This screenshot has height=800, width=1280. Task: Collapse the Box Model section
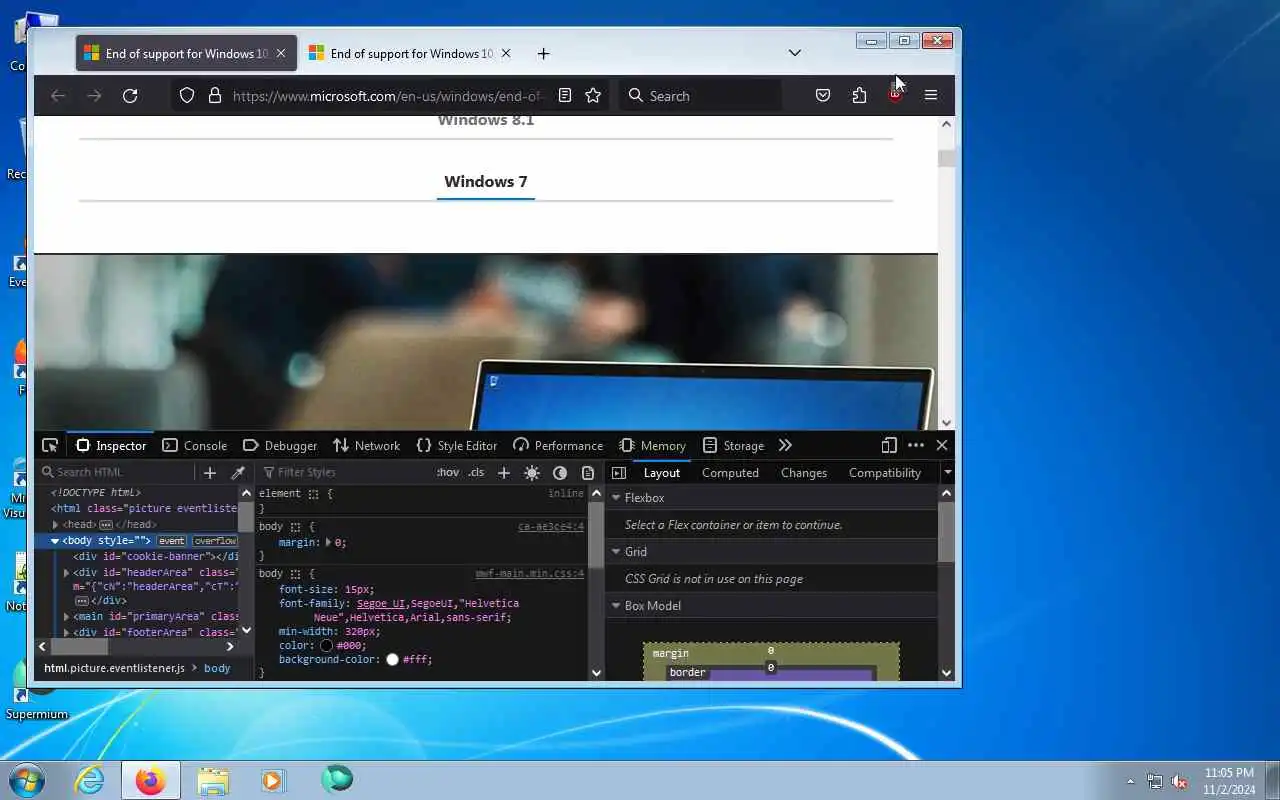click(617, 605)
